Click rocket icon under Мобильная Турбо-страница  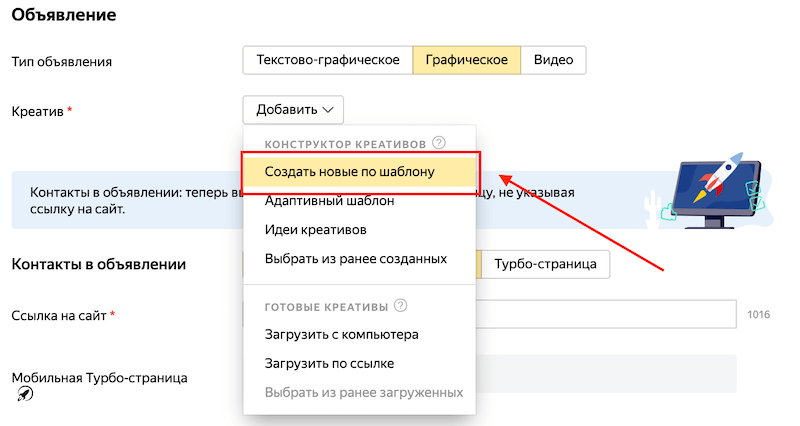pos(26,396)
